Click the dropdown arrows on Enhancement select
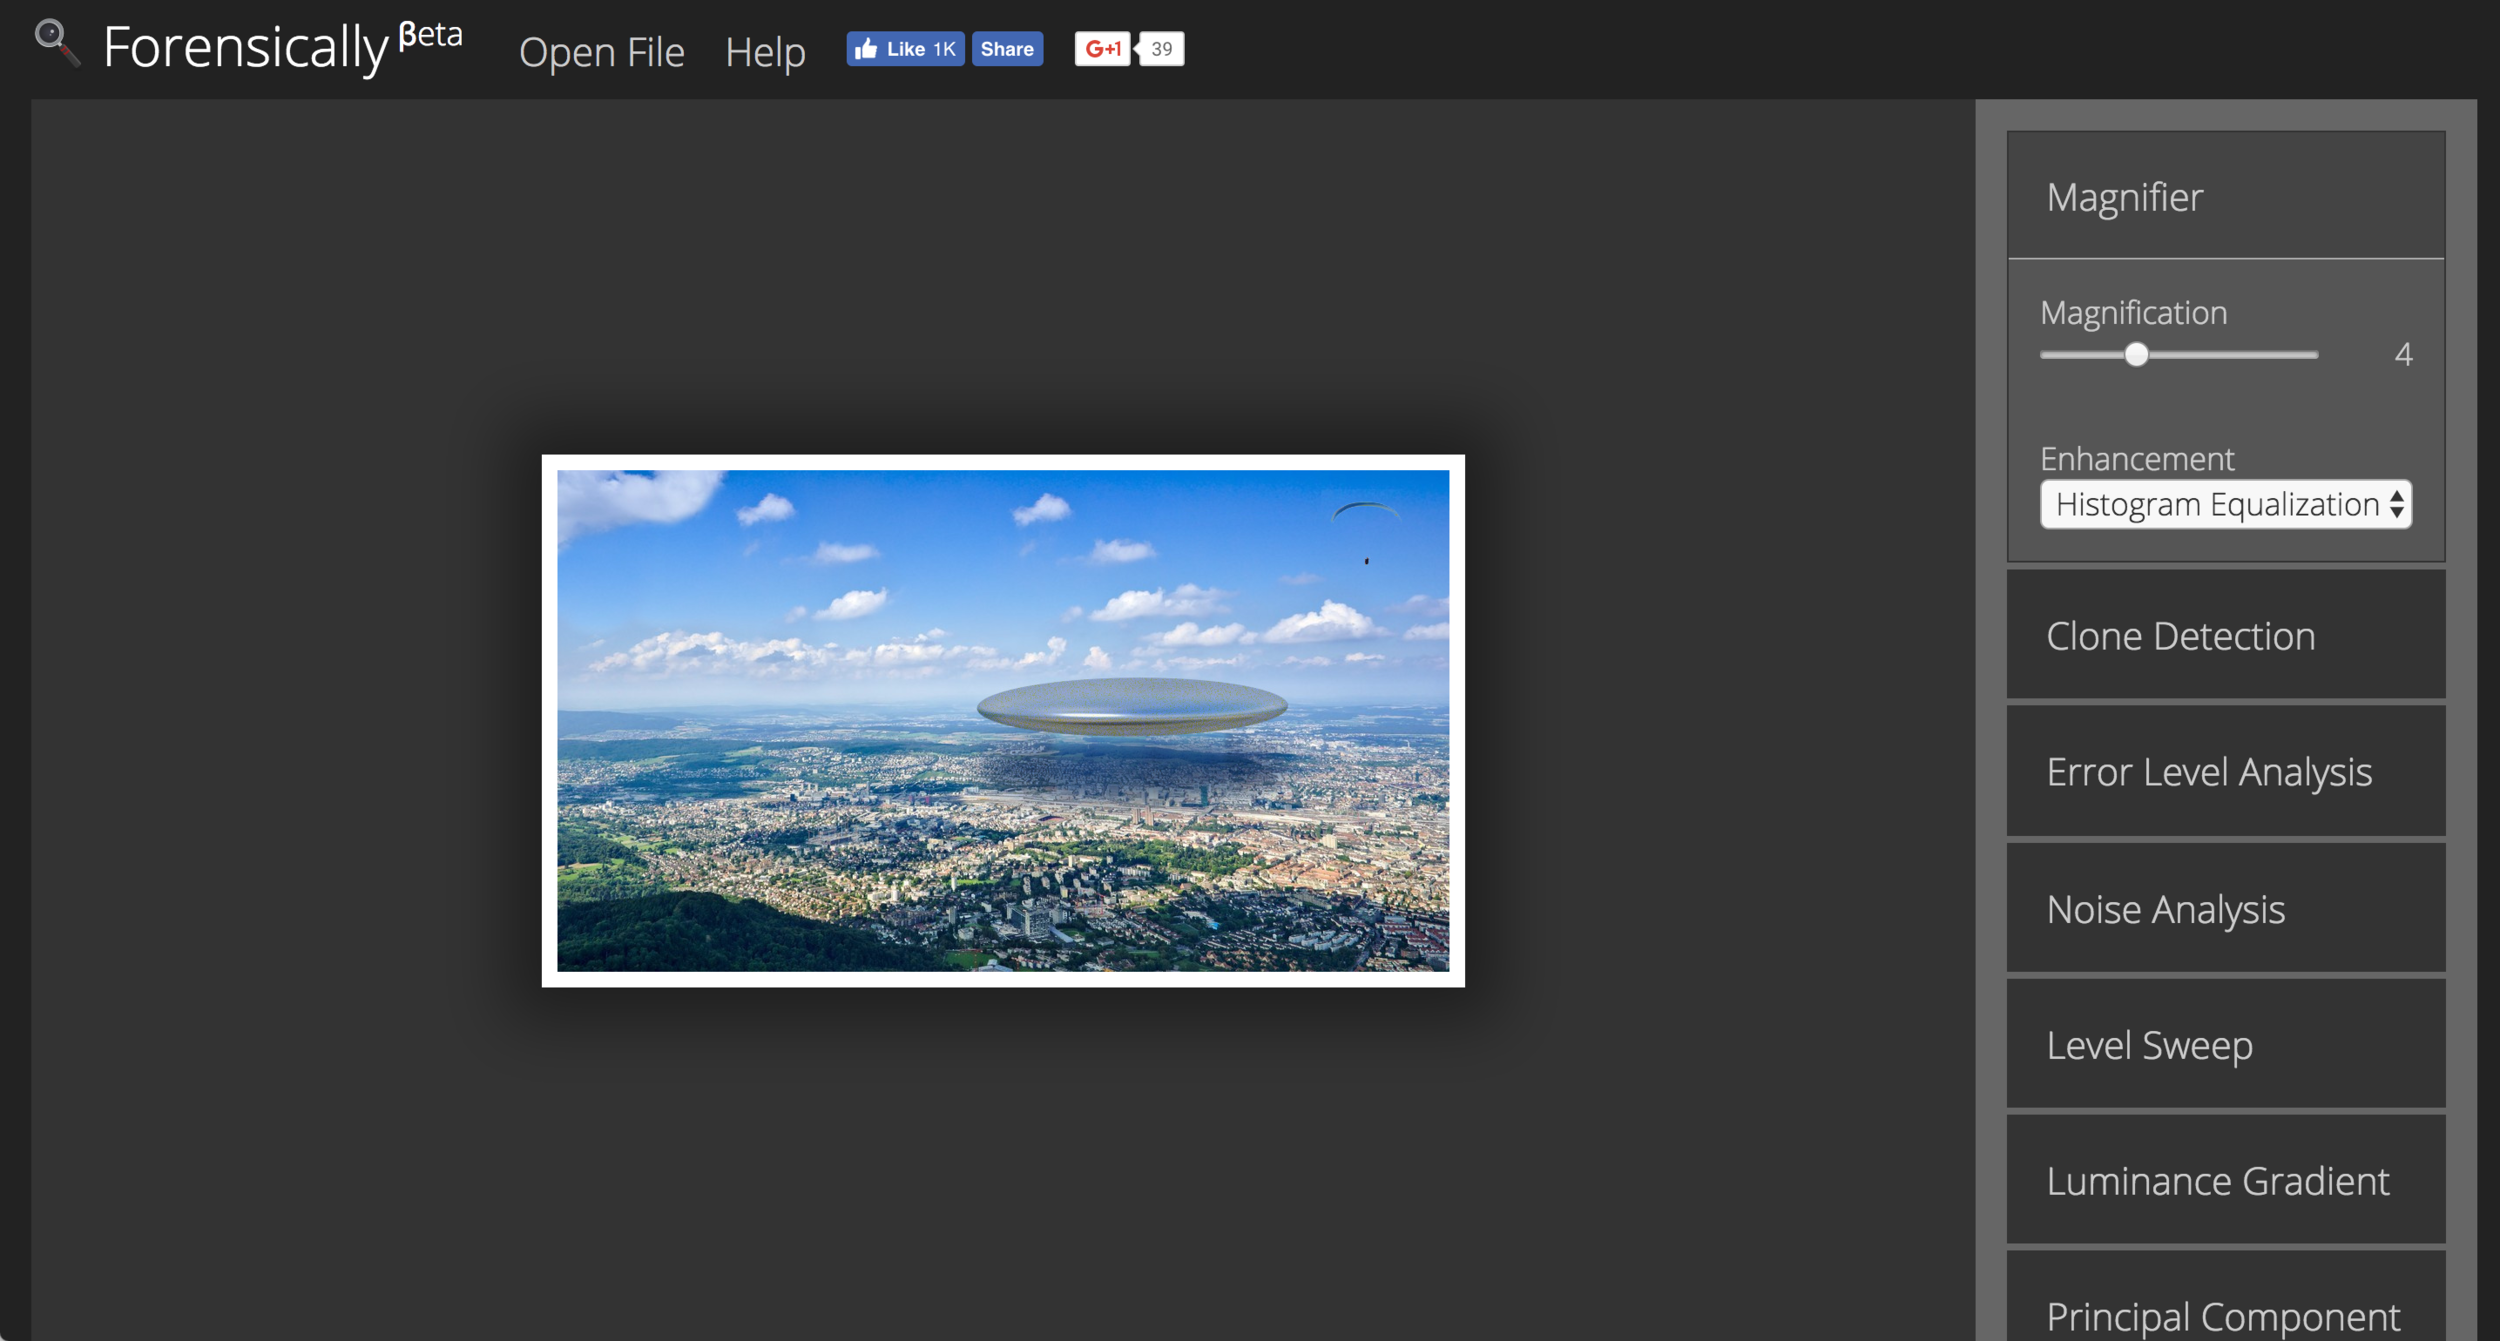The image size is (2500, 1341). tap(2396, 505)
